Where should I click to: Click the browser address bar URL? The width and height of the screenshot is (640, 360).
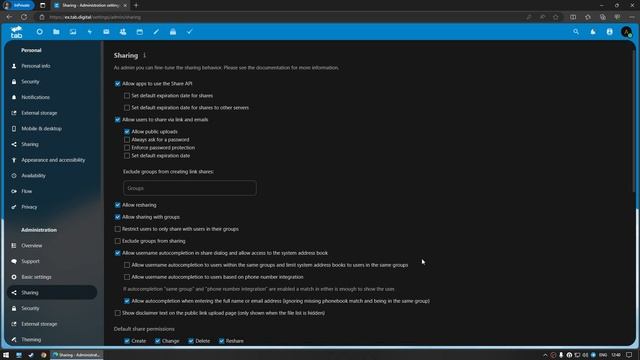pos(95,17)
